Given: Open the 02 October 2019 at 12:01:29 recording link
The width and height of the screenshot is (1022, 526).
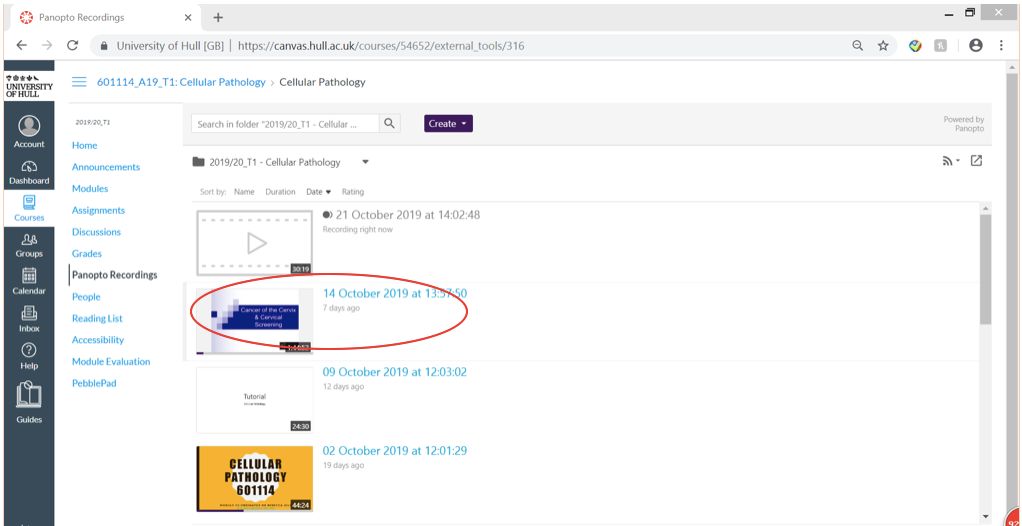Looking at the screenshot, I should [394, 451].
